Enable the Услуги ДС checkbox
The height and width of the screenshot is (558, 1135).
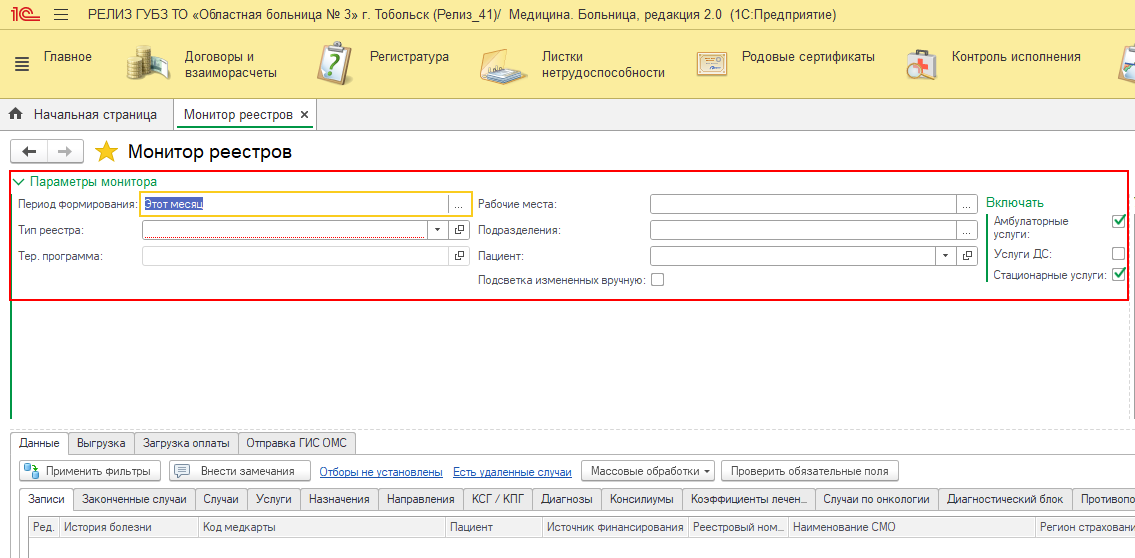(x=1118, y=254)
